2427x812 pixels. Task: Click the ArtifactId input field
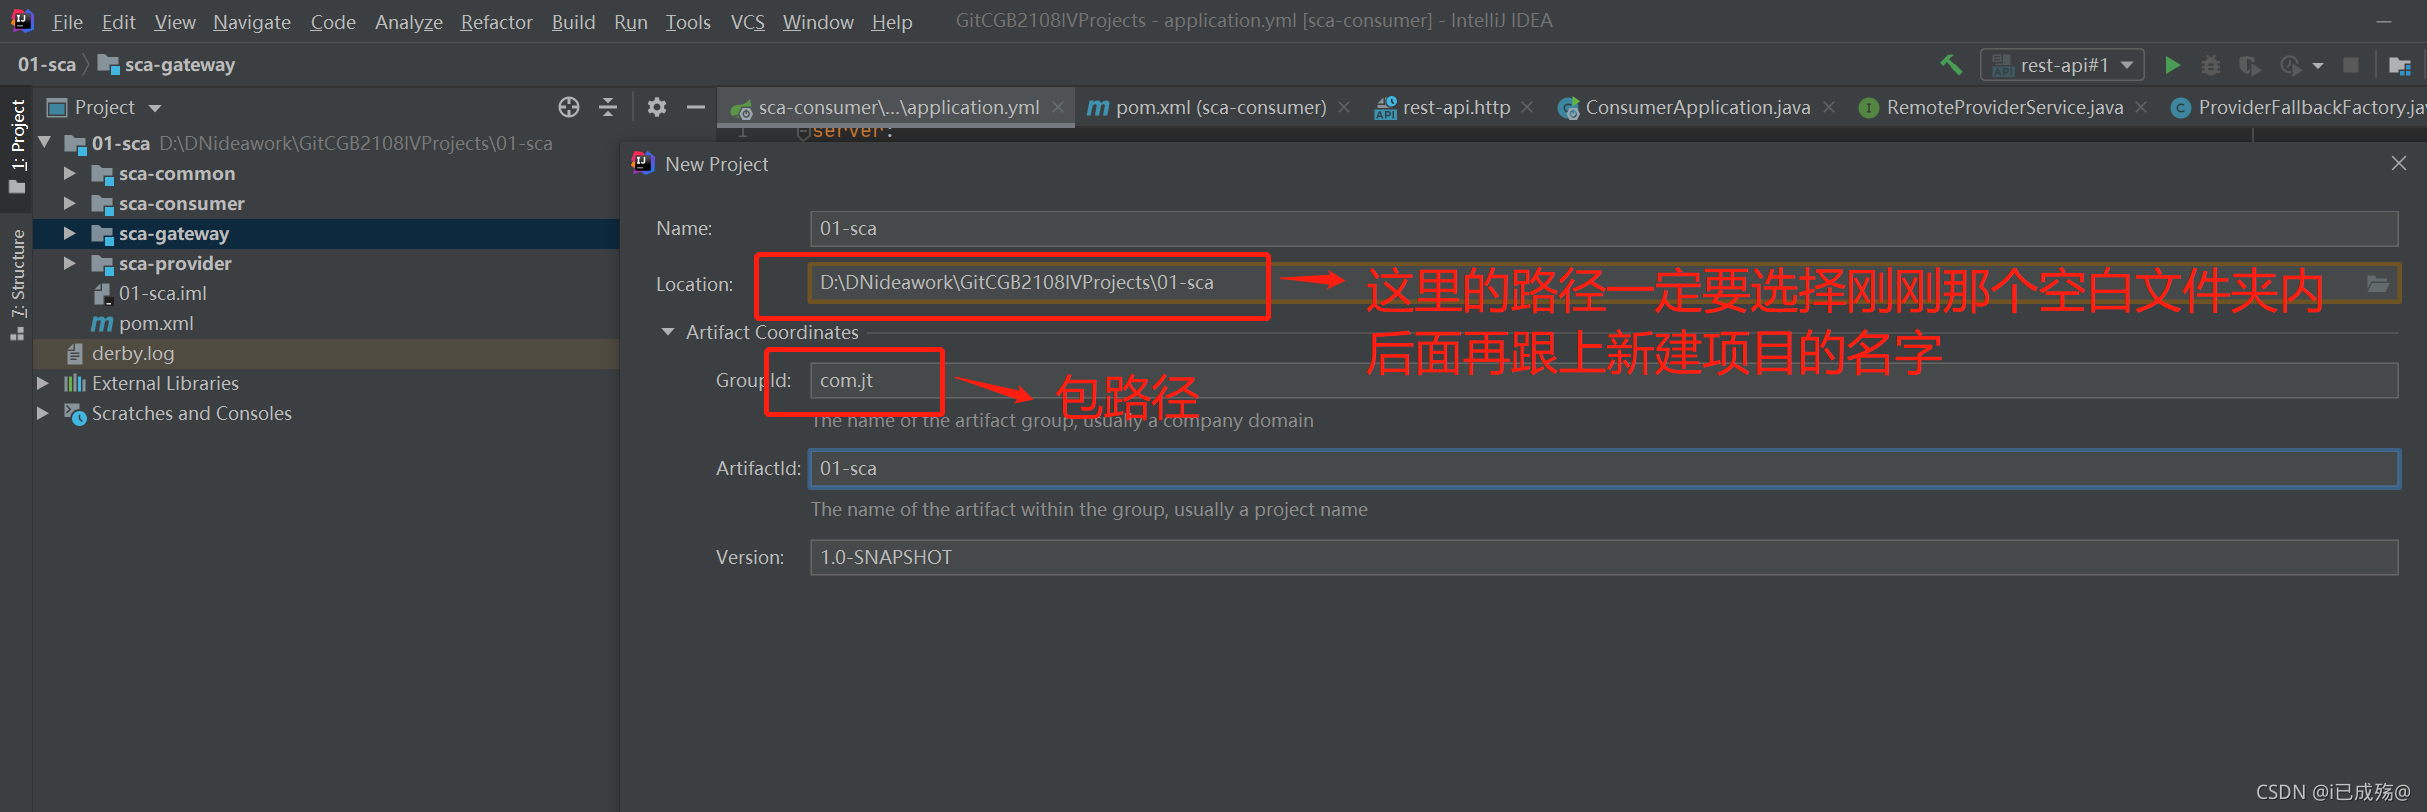(1604, 468)
